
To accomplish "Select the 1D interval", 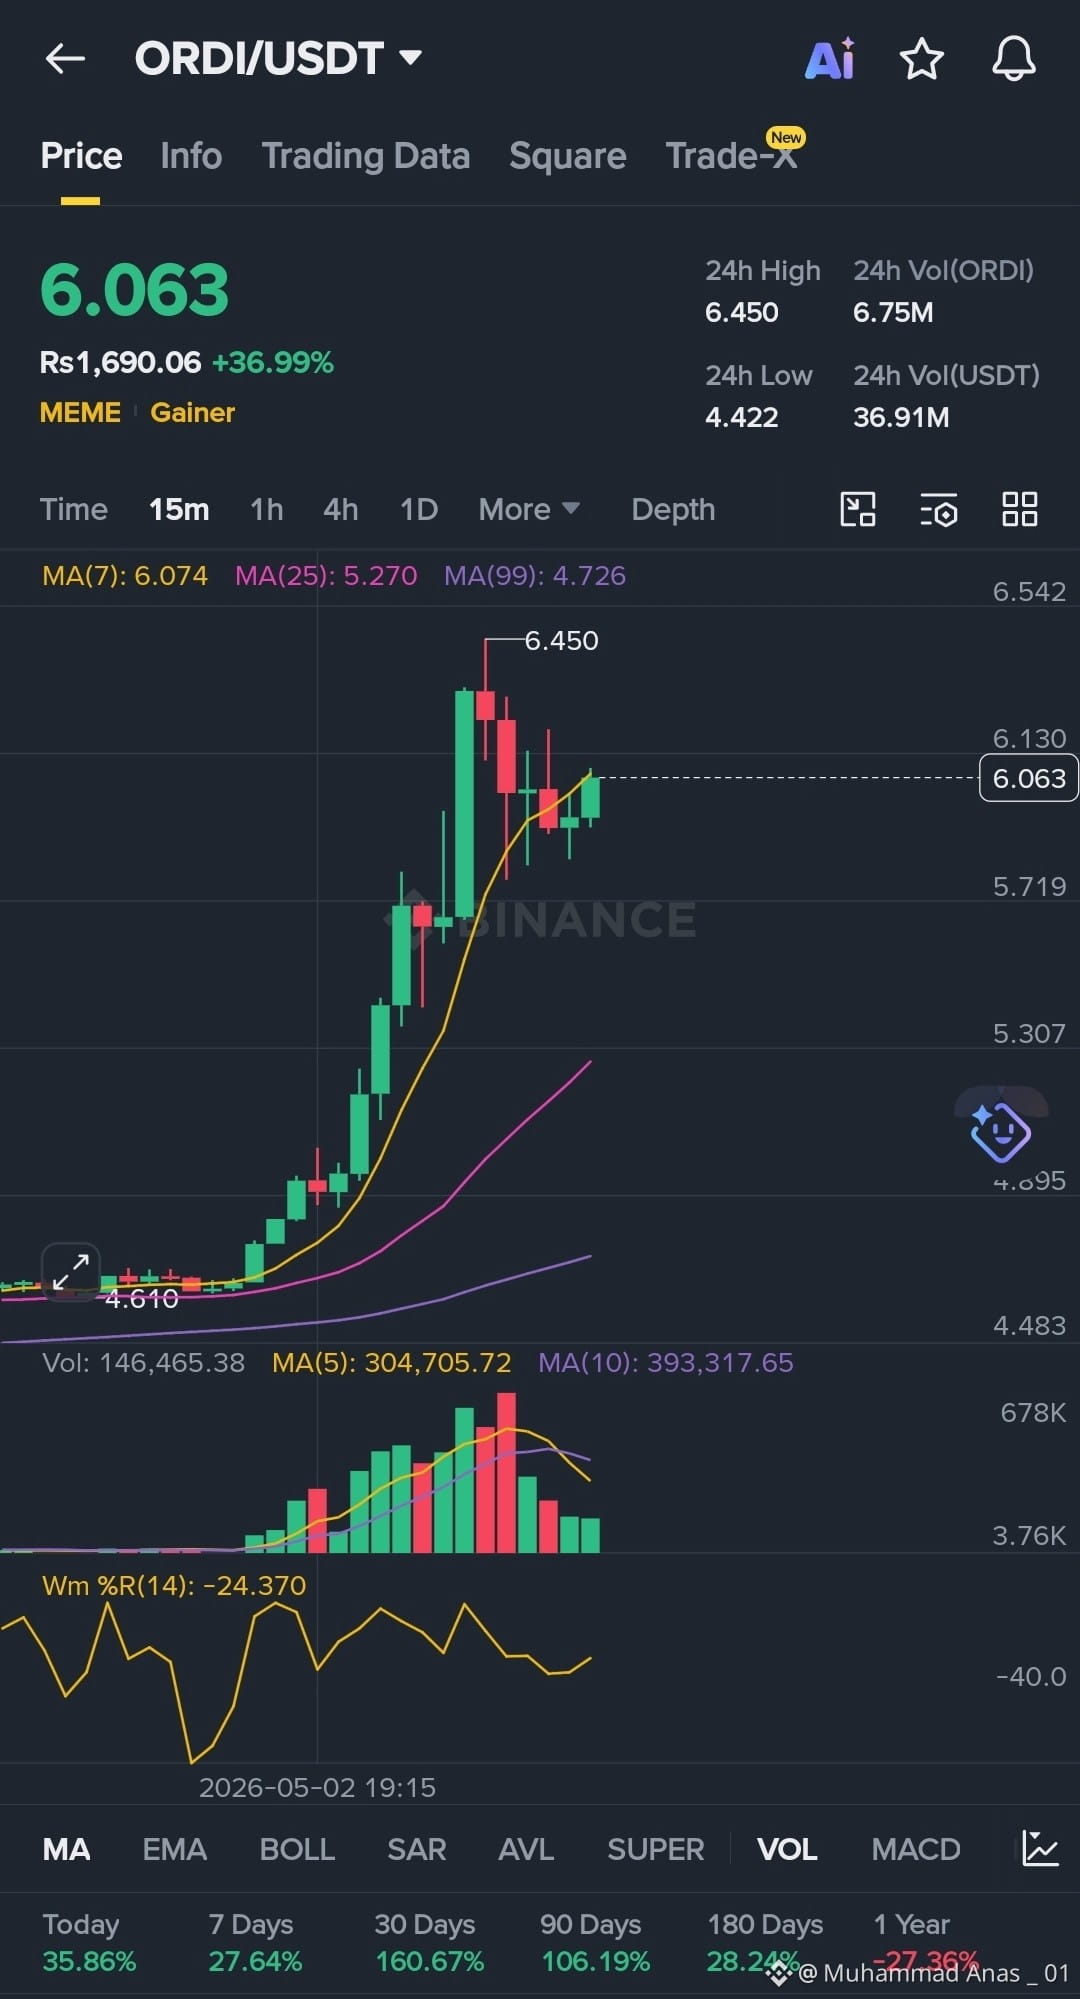I will click(419, 509).
